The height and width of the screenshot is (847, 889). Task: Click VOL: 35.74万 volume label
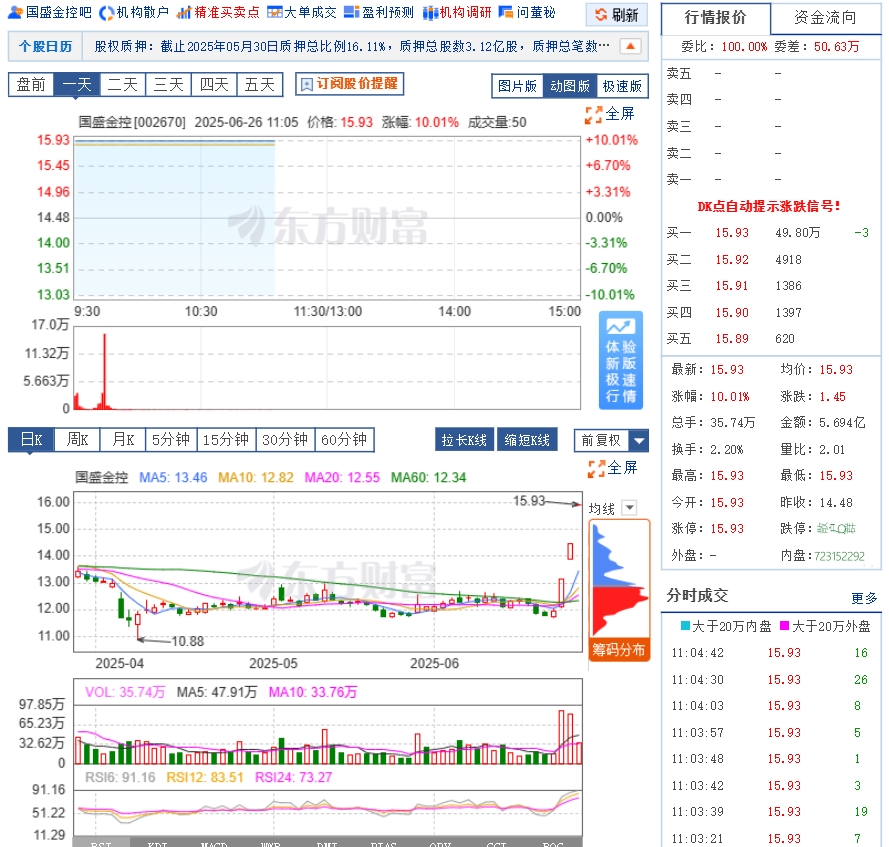tap(125, 692)
